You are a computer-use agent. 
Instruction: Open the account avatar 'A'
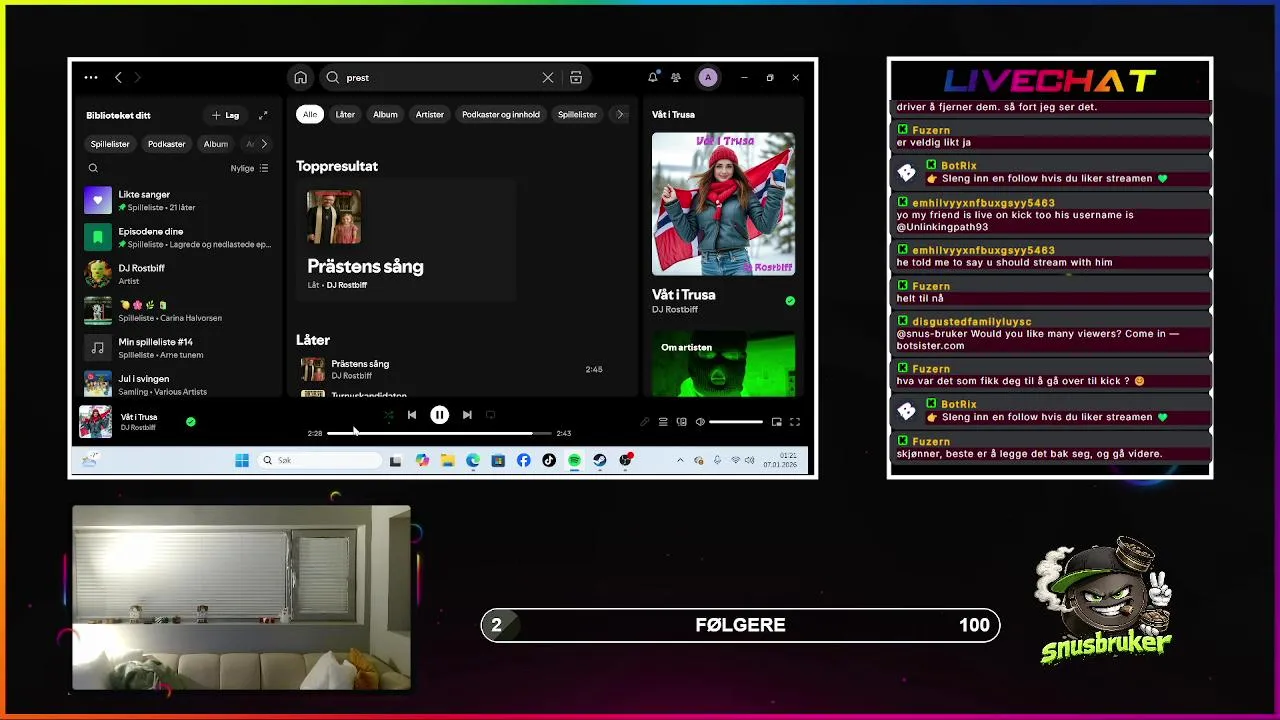click(708, 77)
